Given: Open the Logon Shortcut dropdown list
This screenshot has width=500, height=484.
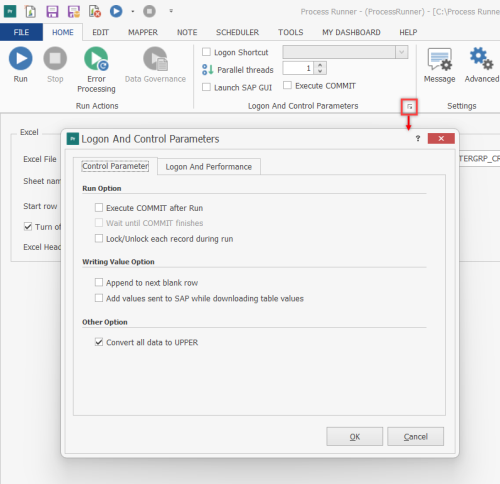Looking at the screenshot, I should (x=401, y=52).
